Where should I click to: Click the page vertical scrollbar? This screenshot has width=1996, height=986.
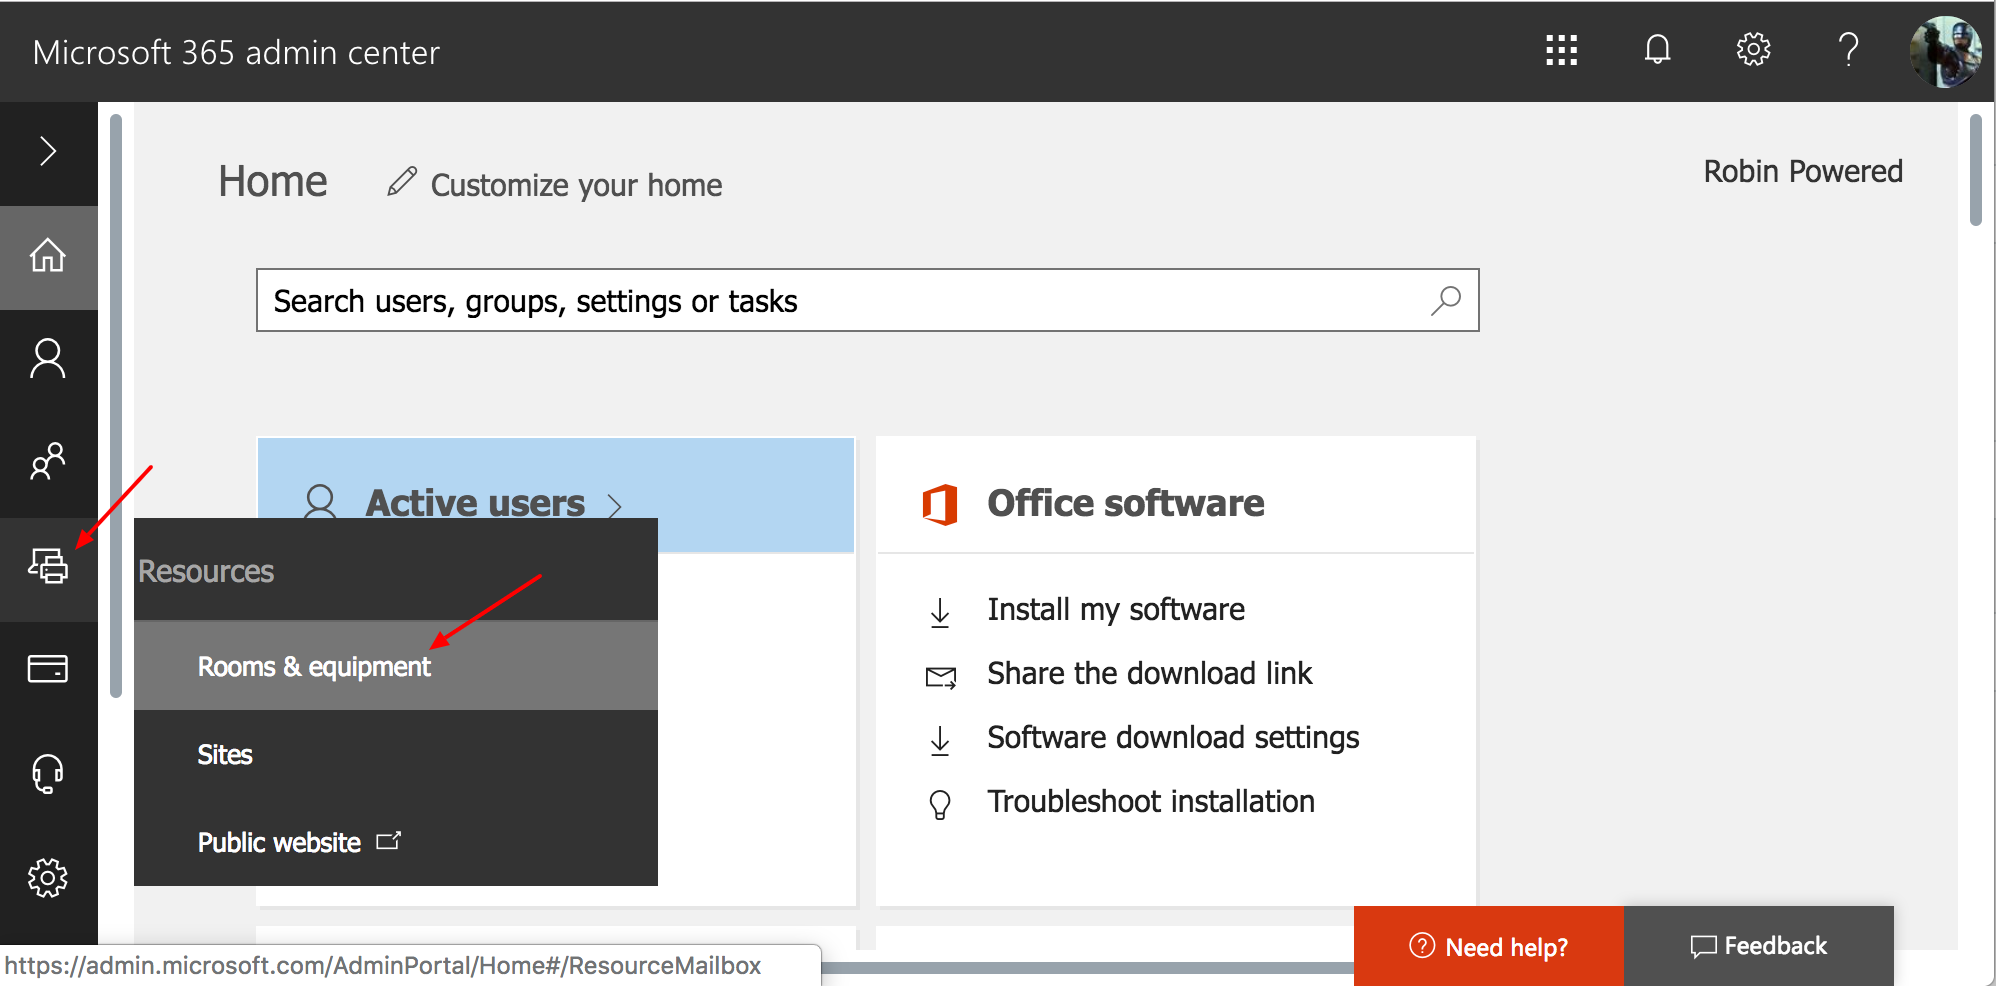click(x=1976, y=171)
